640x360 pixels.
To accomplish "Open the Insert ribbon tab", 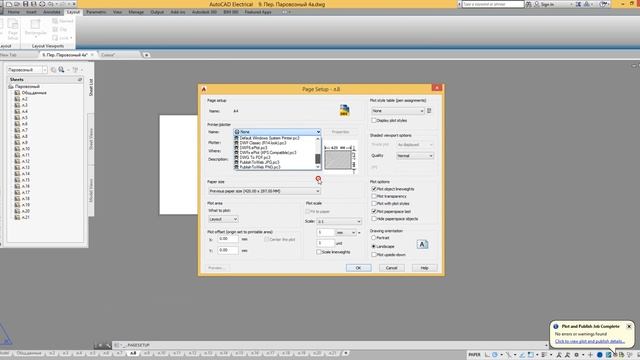I will [x=31, y=12].
